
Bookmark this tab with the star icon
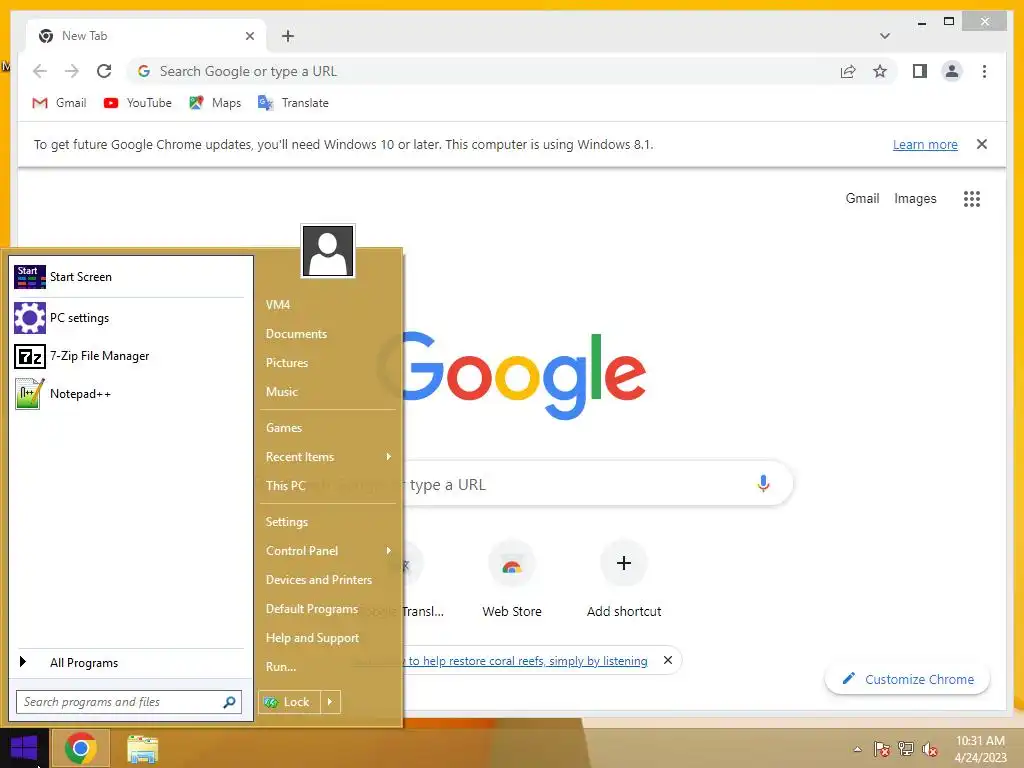880,71
